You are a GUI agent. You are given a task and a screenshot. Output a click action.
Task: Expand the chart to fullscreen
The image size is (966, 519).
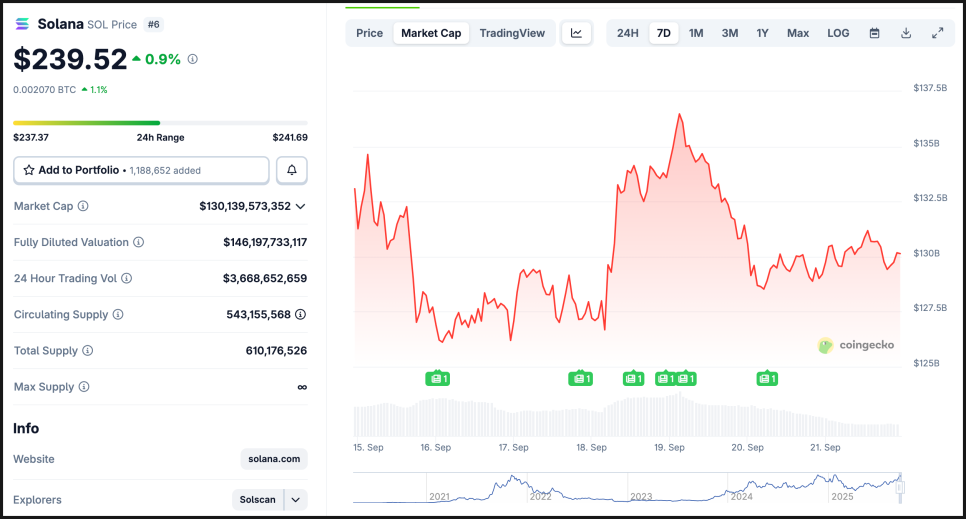[938, 33]
